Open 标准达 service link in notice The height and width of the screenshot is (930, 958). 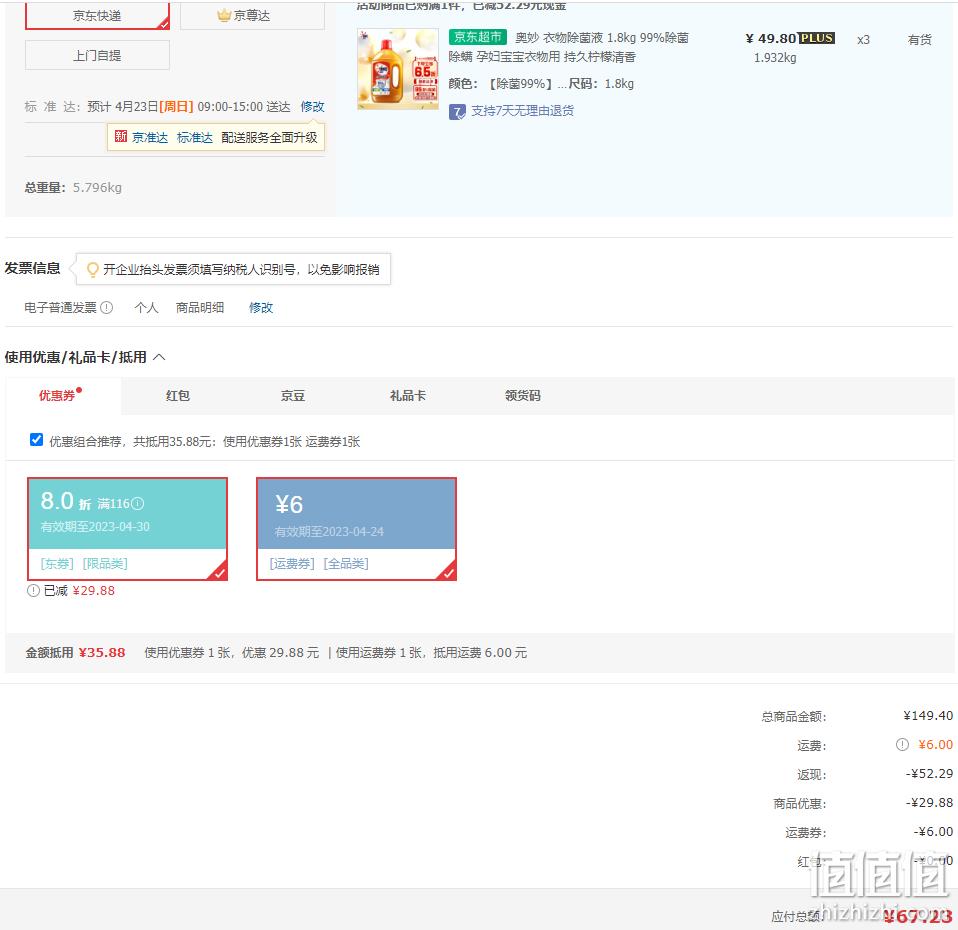(x=194, y=137)
